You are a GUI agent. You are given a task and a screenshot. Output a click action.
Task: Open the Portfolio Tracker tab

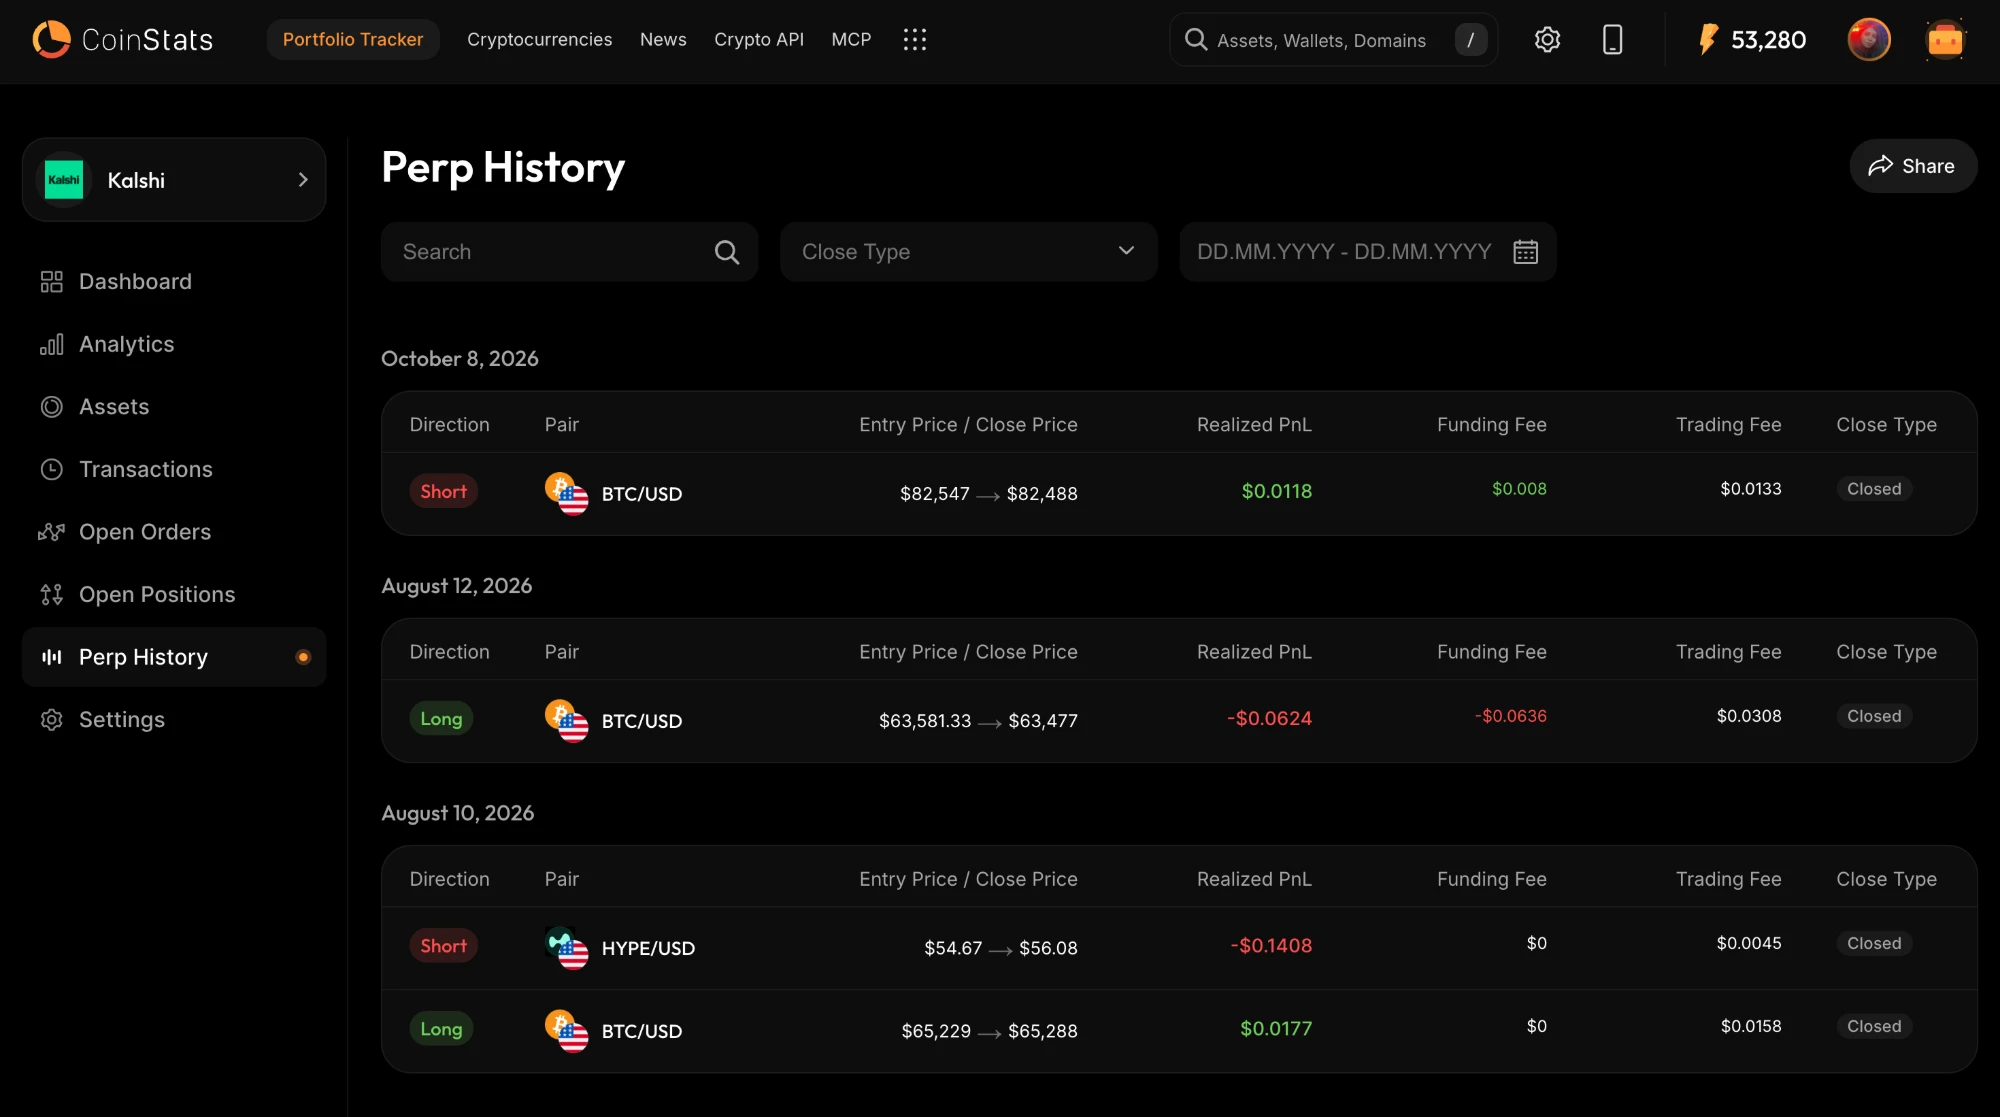click(353, 39)
